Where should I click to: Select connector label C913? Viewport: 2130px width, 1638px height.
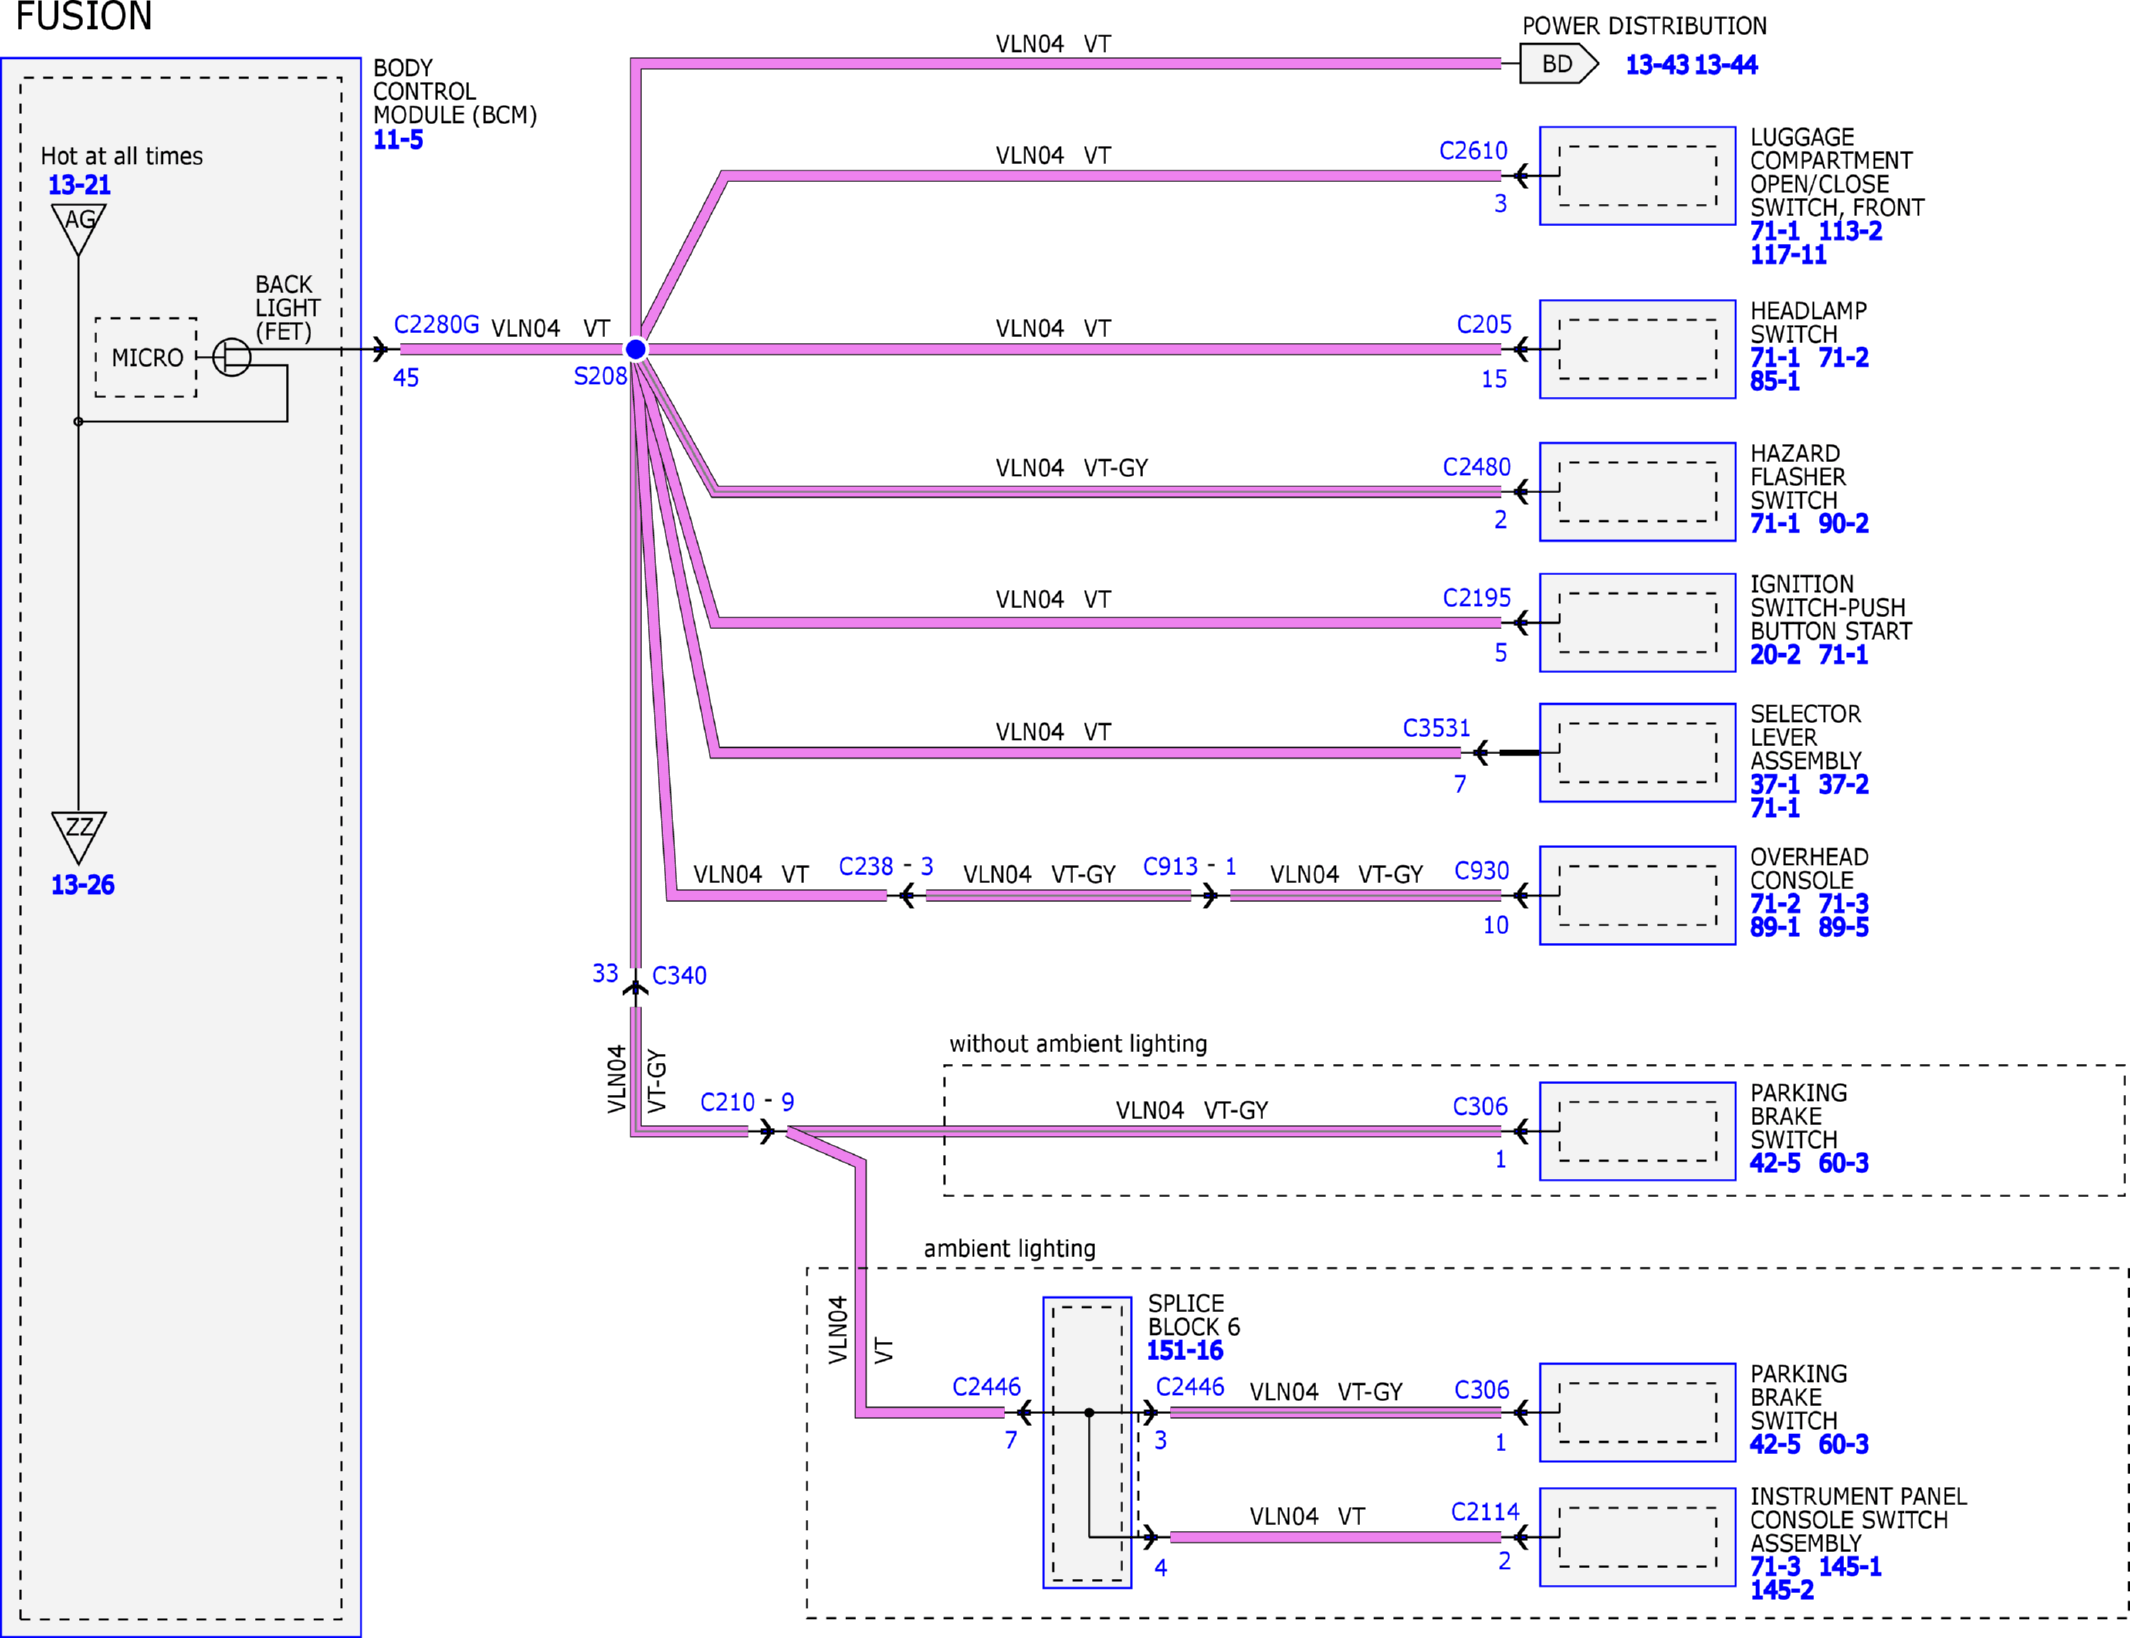pyautogui.click(x=1171, y=866)
